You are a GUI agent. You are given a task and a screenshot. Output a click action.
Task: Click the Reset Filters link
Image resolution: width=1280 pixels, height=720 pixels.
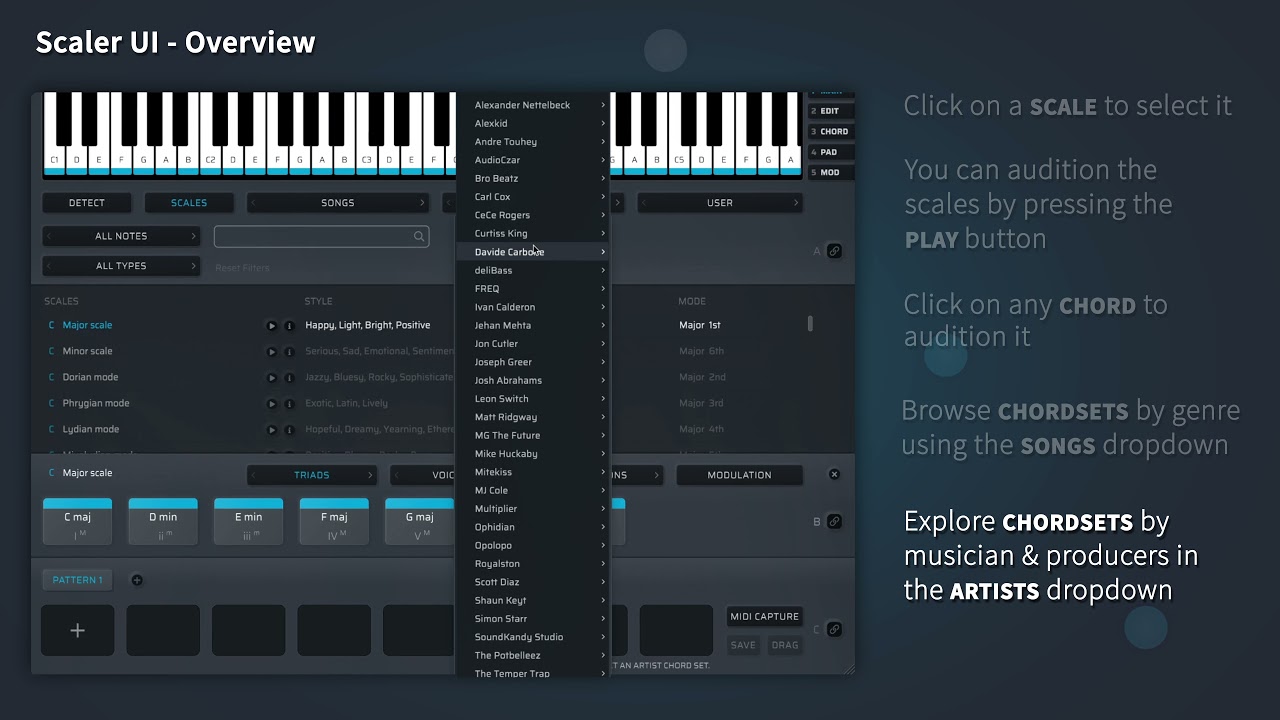242,268
